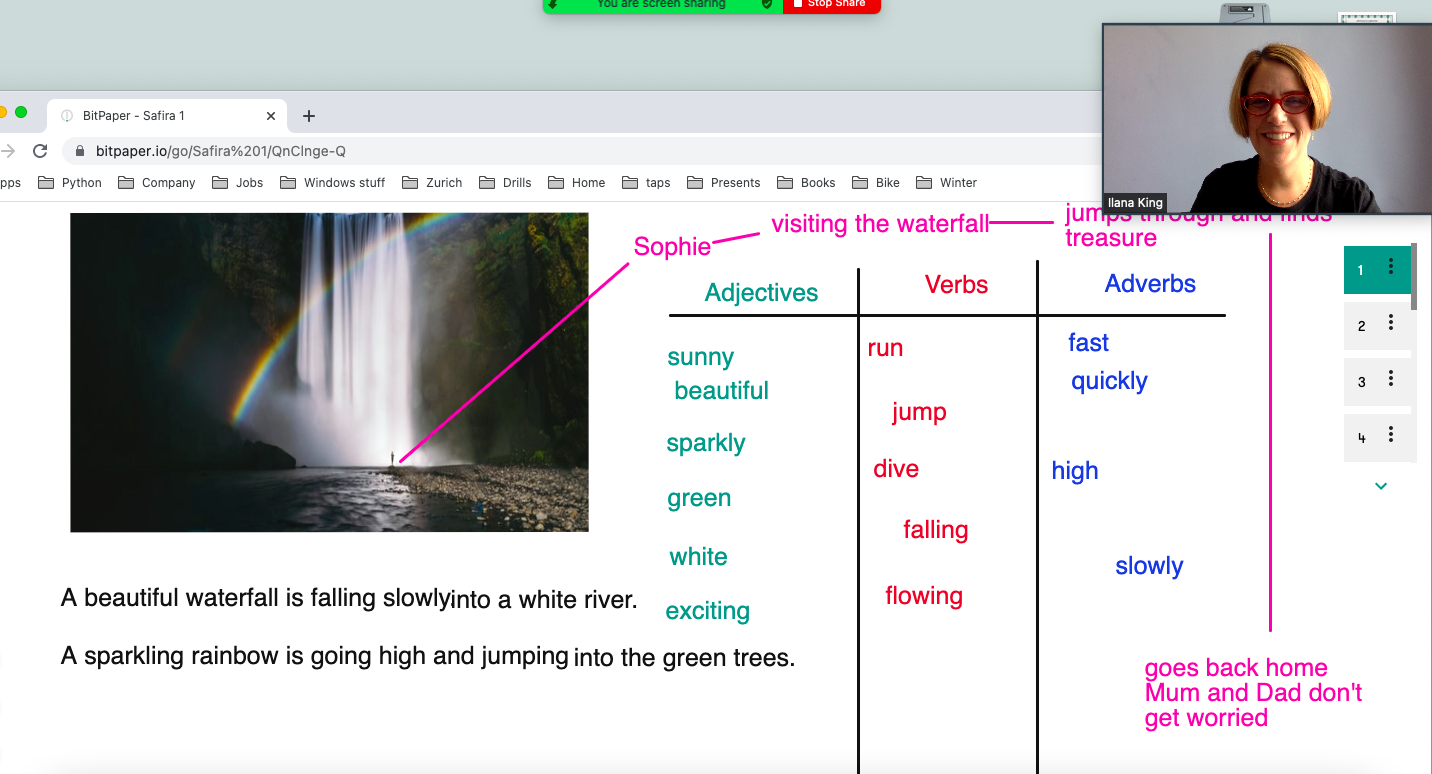Open options menu for page 4

click(1390, 436)
